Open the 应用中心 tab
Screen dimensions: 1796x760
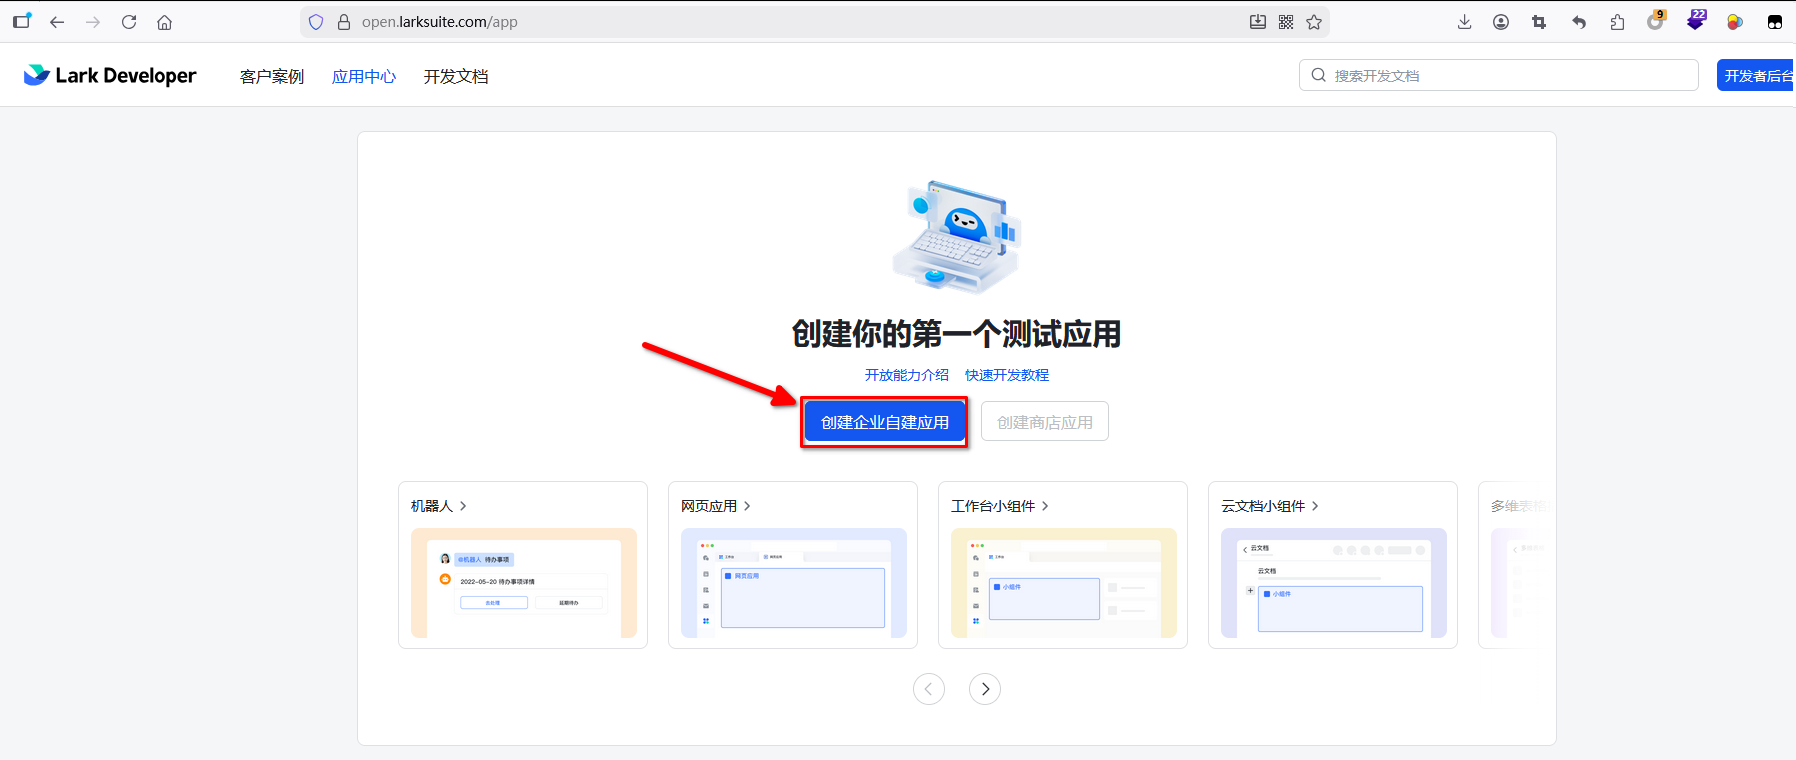364,77
